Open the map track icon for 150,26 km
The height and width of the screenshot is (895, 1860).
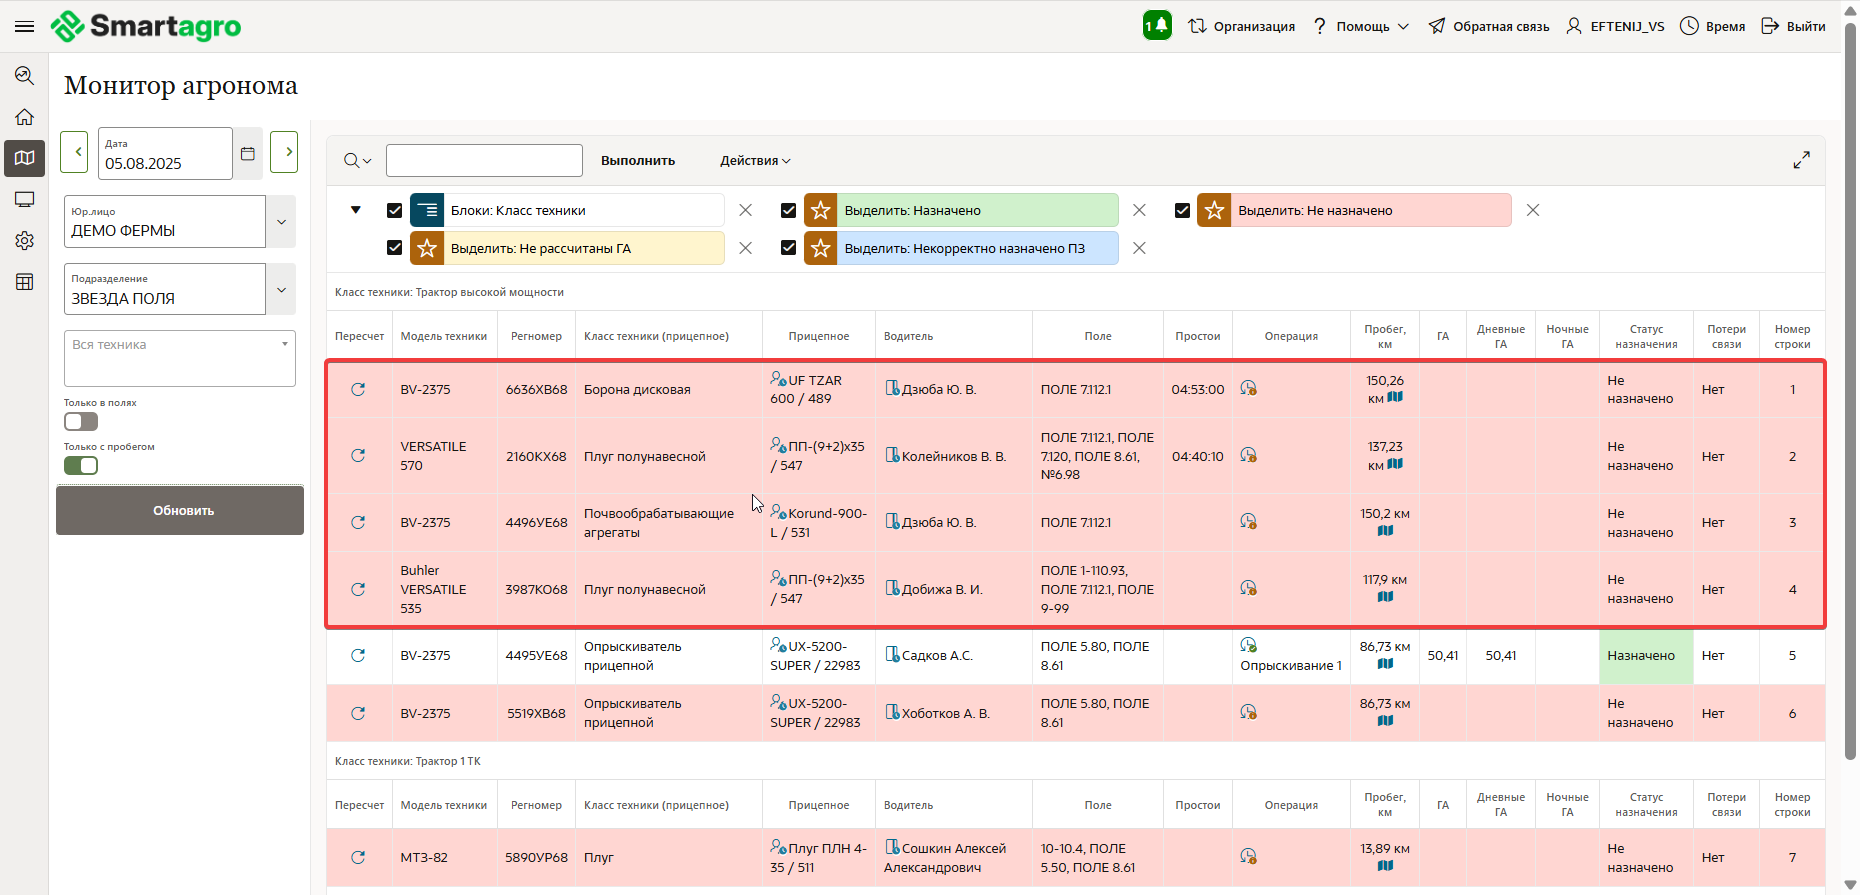tap(1395, 397)
